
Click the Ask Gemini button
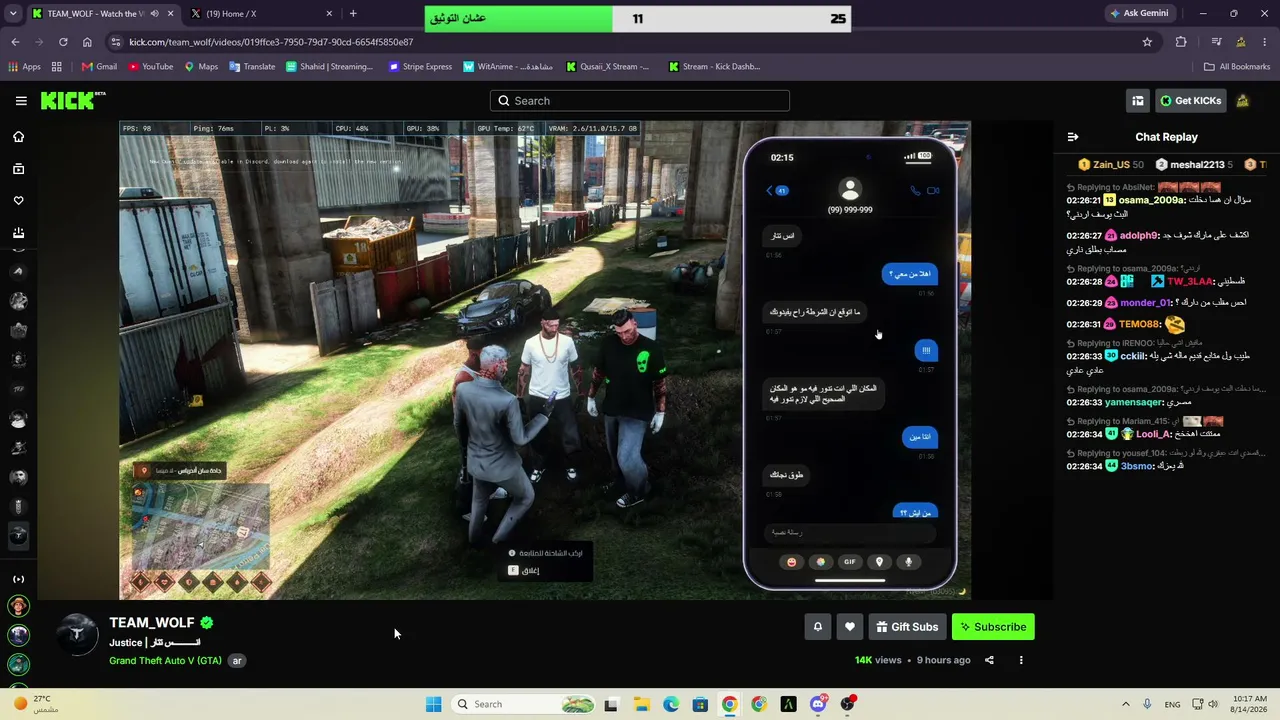[1138, 14]
